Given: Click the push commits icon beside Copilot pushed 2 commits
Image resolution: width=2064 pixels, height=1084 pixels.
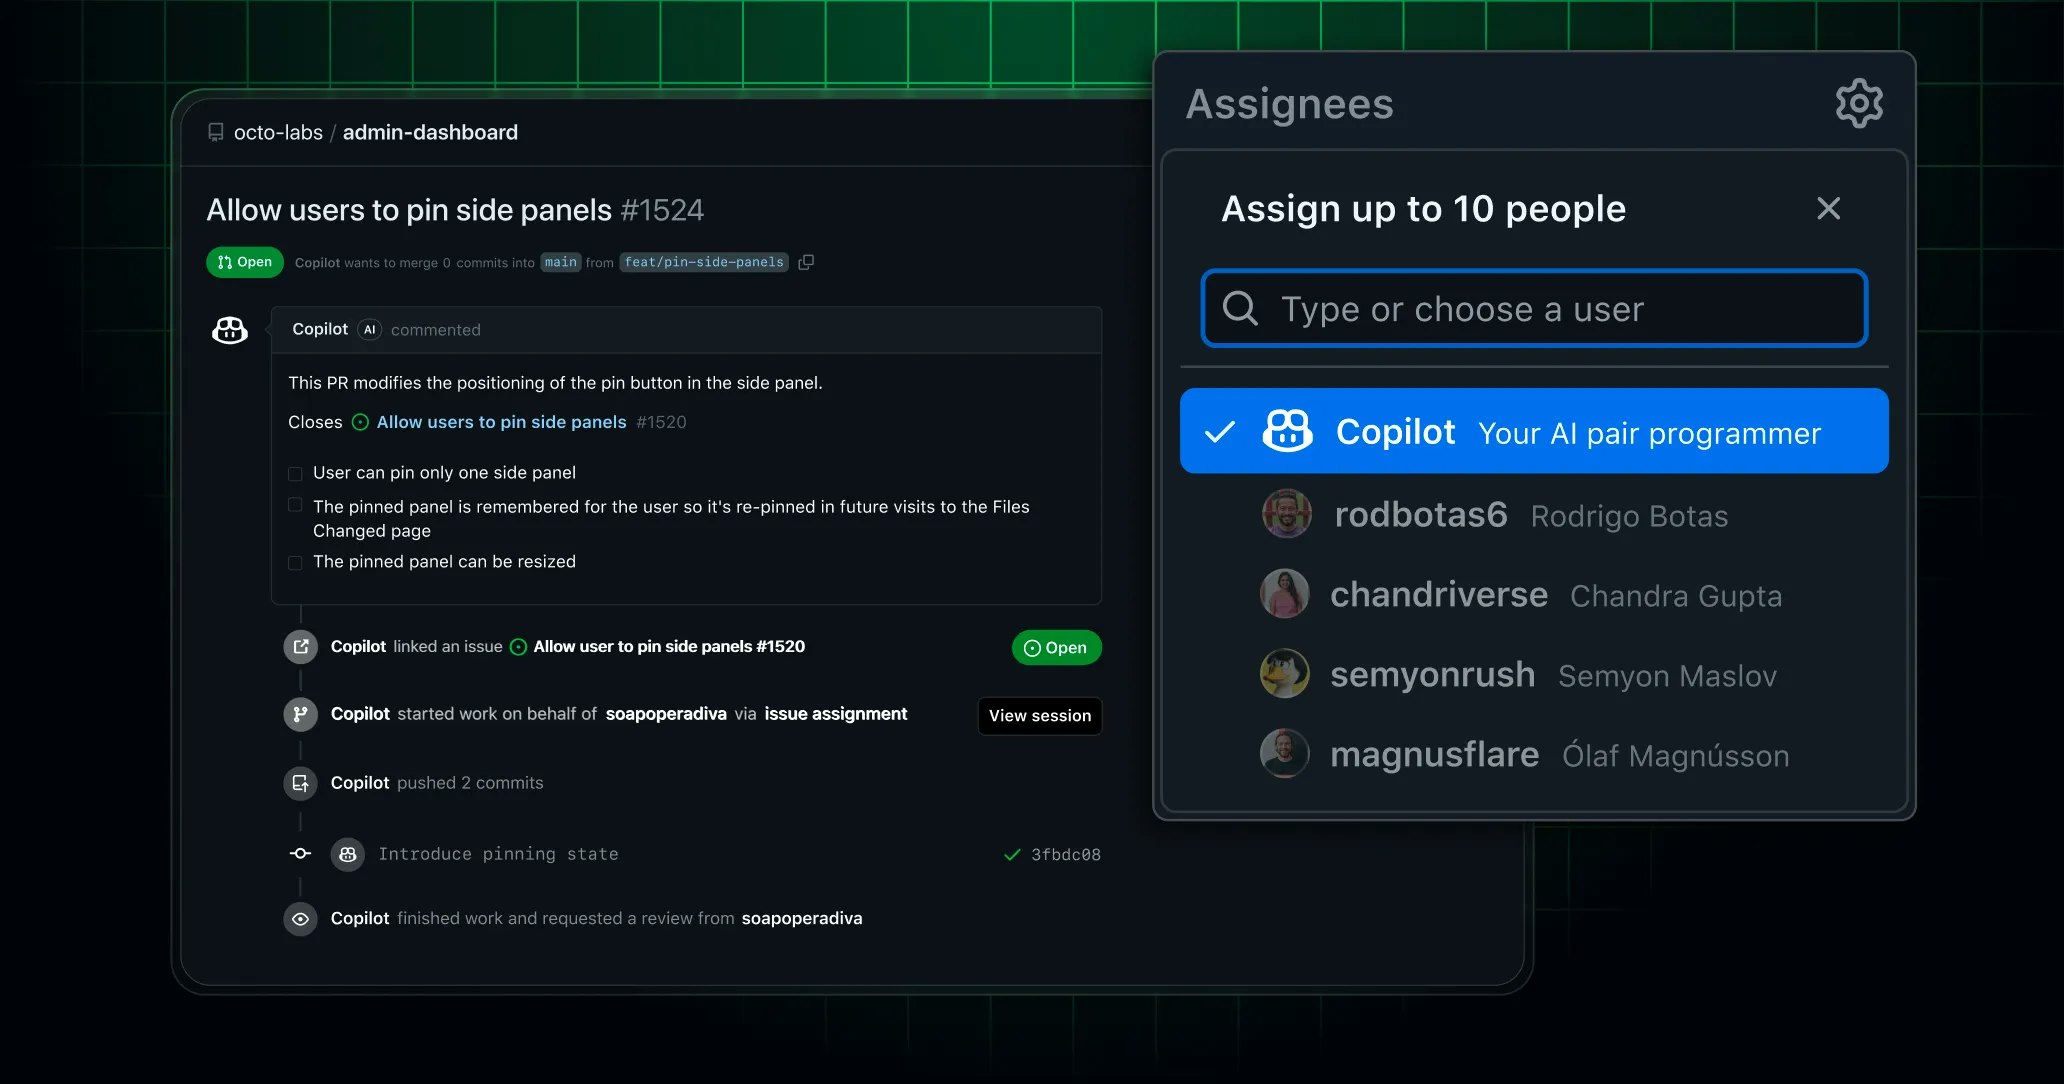Looking at the screenshot, I should [299, 783].
